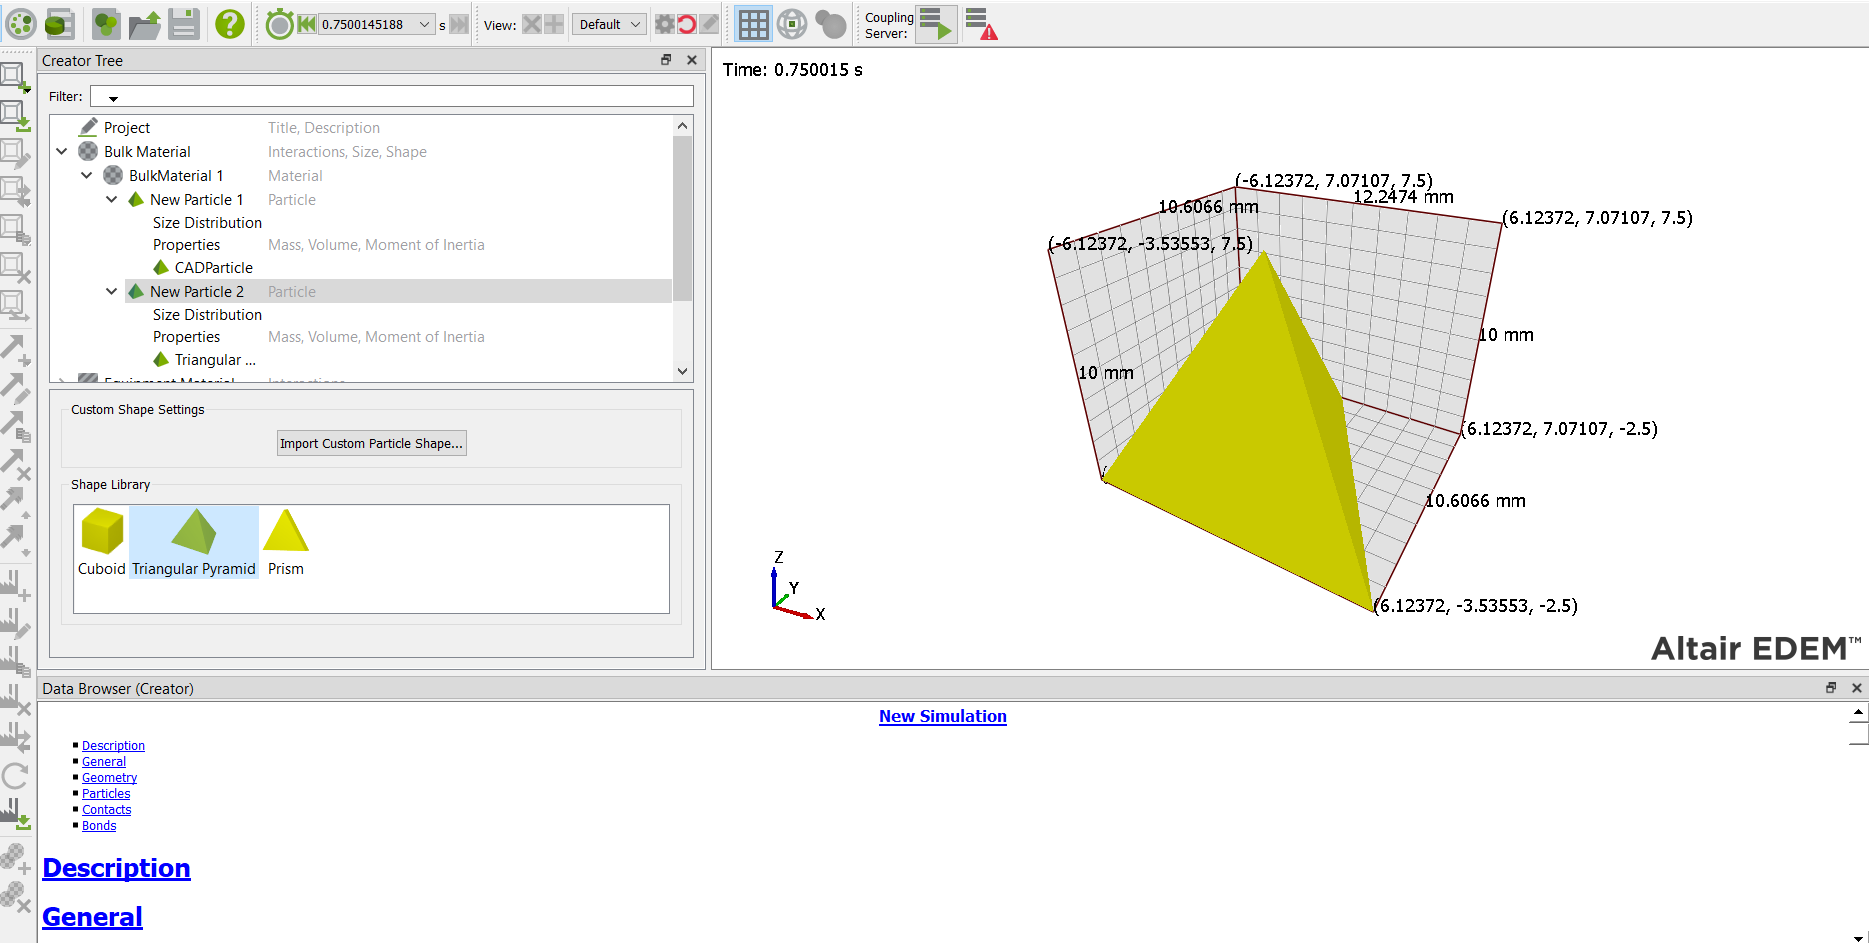Image resolution: width=1869 pixels, height=943 pixels.
Task: Select CADParticle in the Creator Tree
Action: (213, 268)
